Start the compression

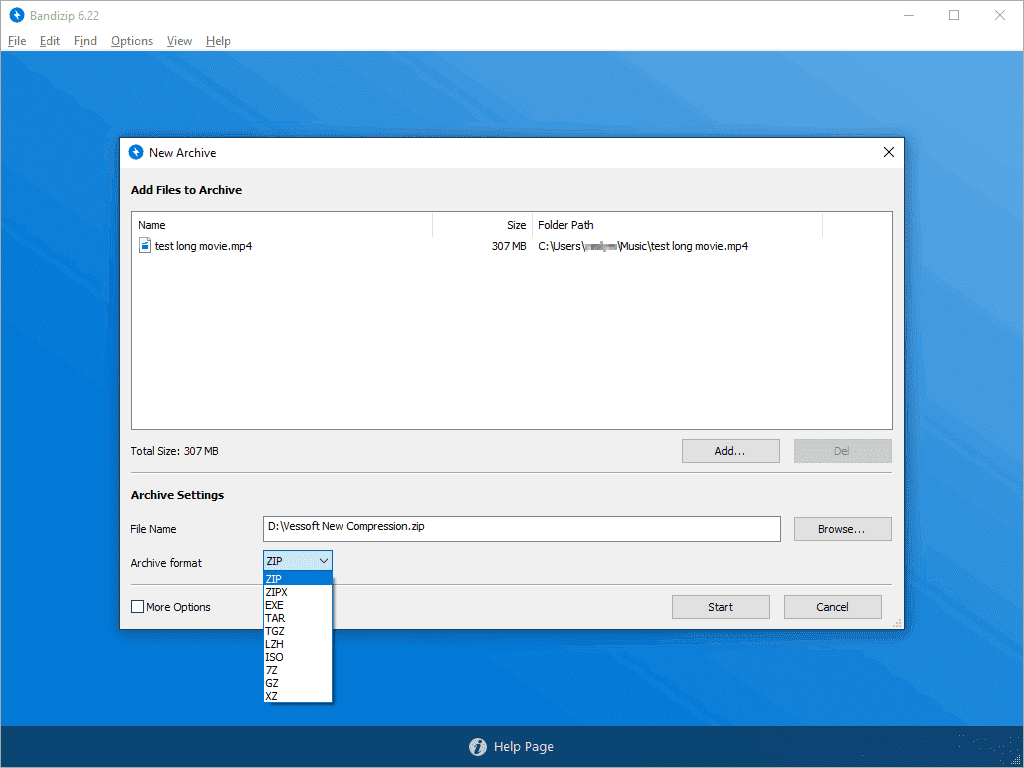[720, 607]
